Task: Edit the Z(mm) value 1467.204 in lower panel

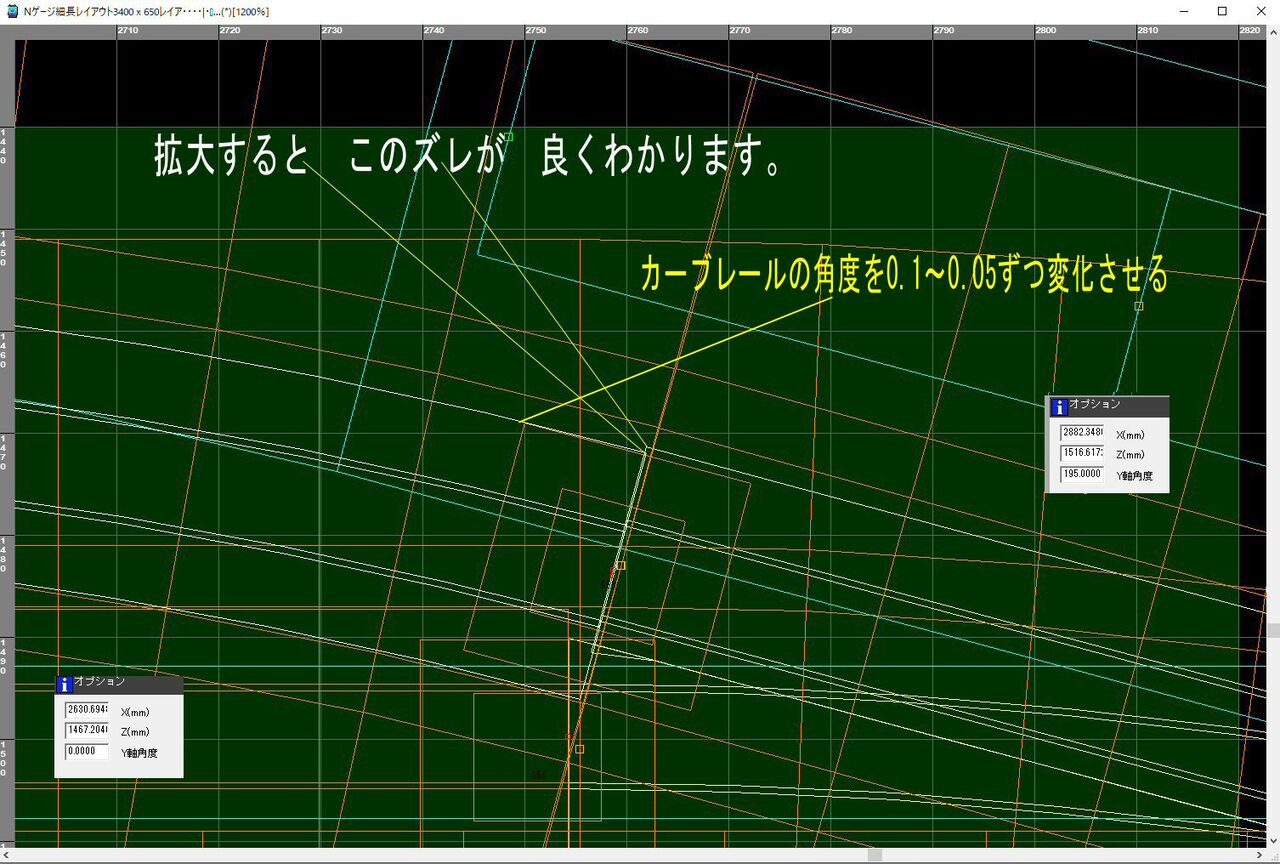Action: (x=86, y=732)
